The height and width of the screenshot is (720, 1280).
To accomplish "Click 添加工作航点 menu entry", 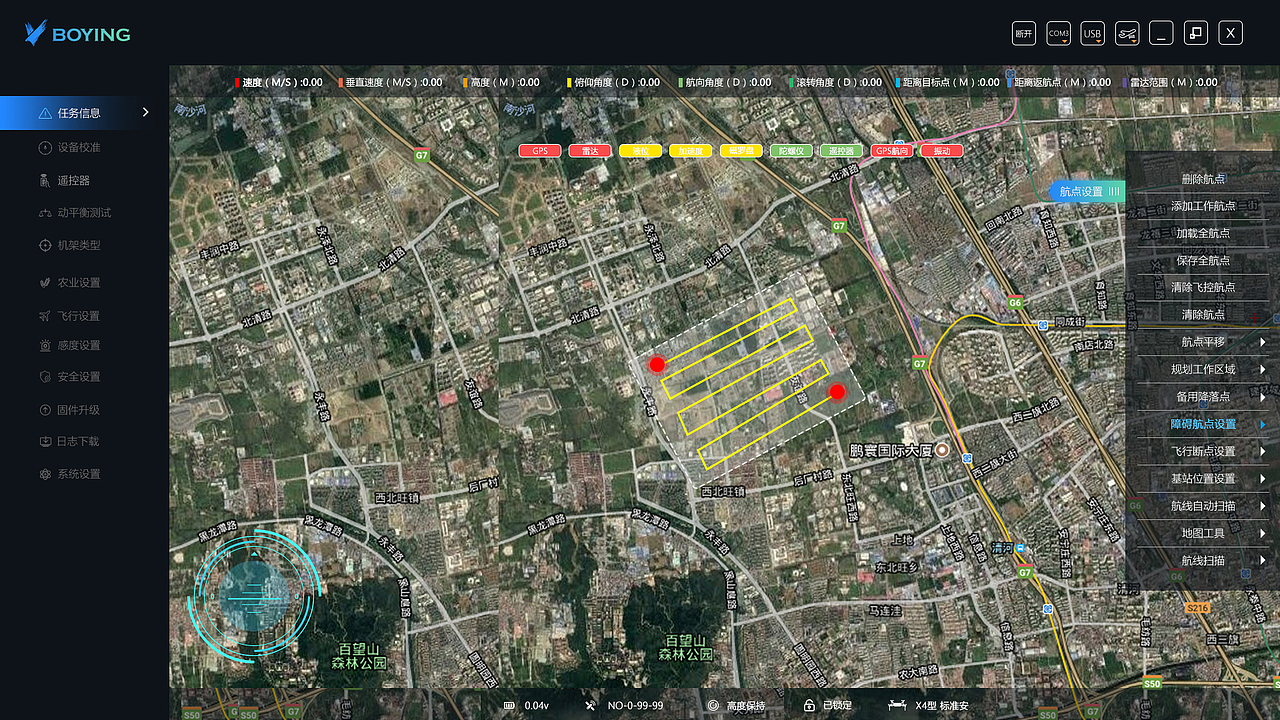I will pyautogui.click(x=1203, y=206).
